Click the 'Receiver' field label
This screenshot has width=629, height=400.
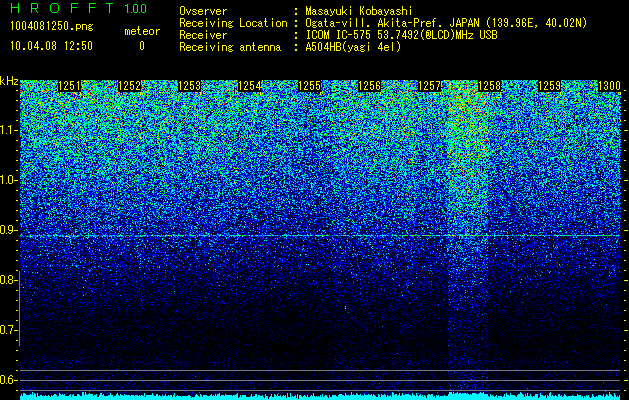[x=203, y=35]
